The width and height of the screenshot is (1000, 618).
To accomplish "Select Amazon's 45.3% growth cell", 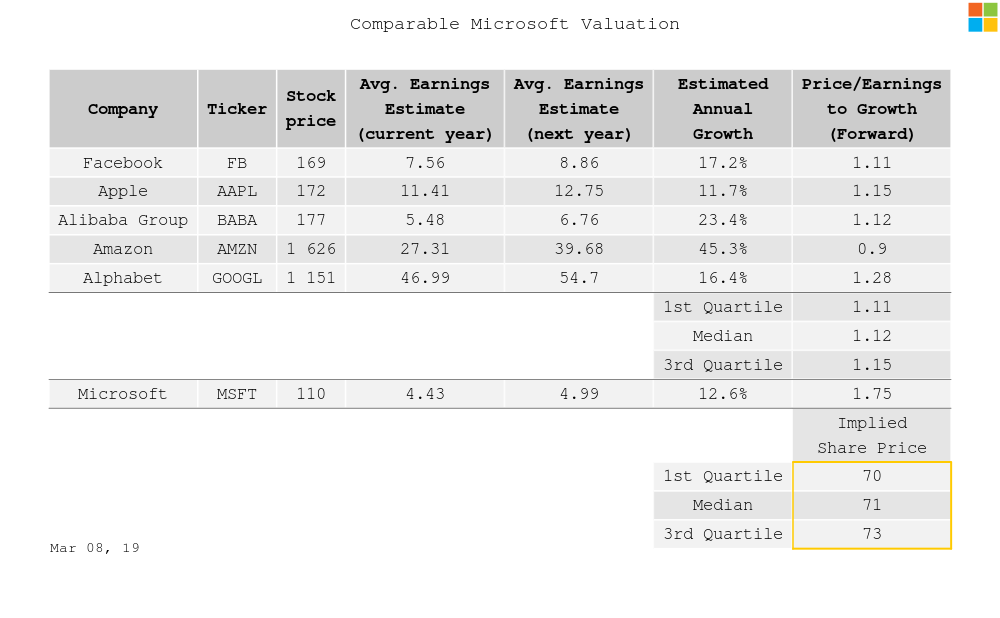I will tap(723, 249).
